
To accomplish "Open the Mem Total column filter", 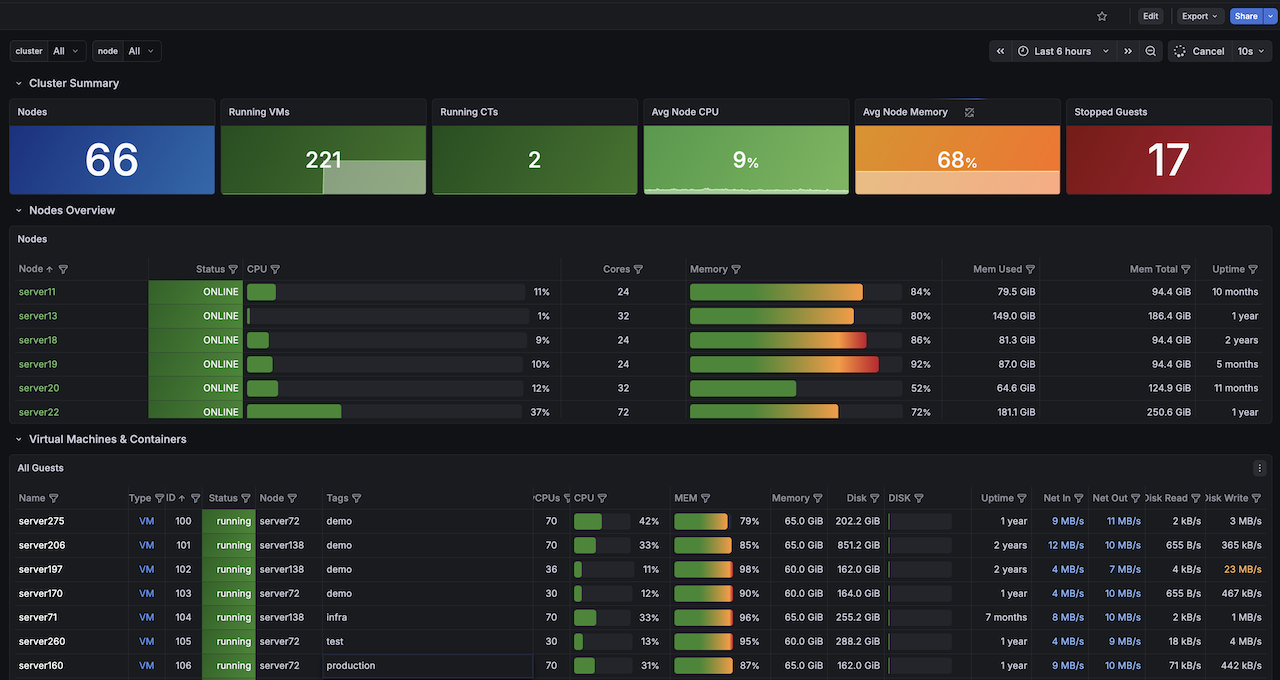I will point(1186,269).
